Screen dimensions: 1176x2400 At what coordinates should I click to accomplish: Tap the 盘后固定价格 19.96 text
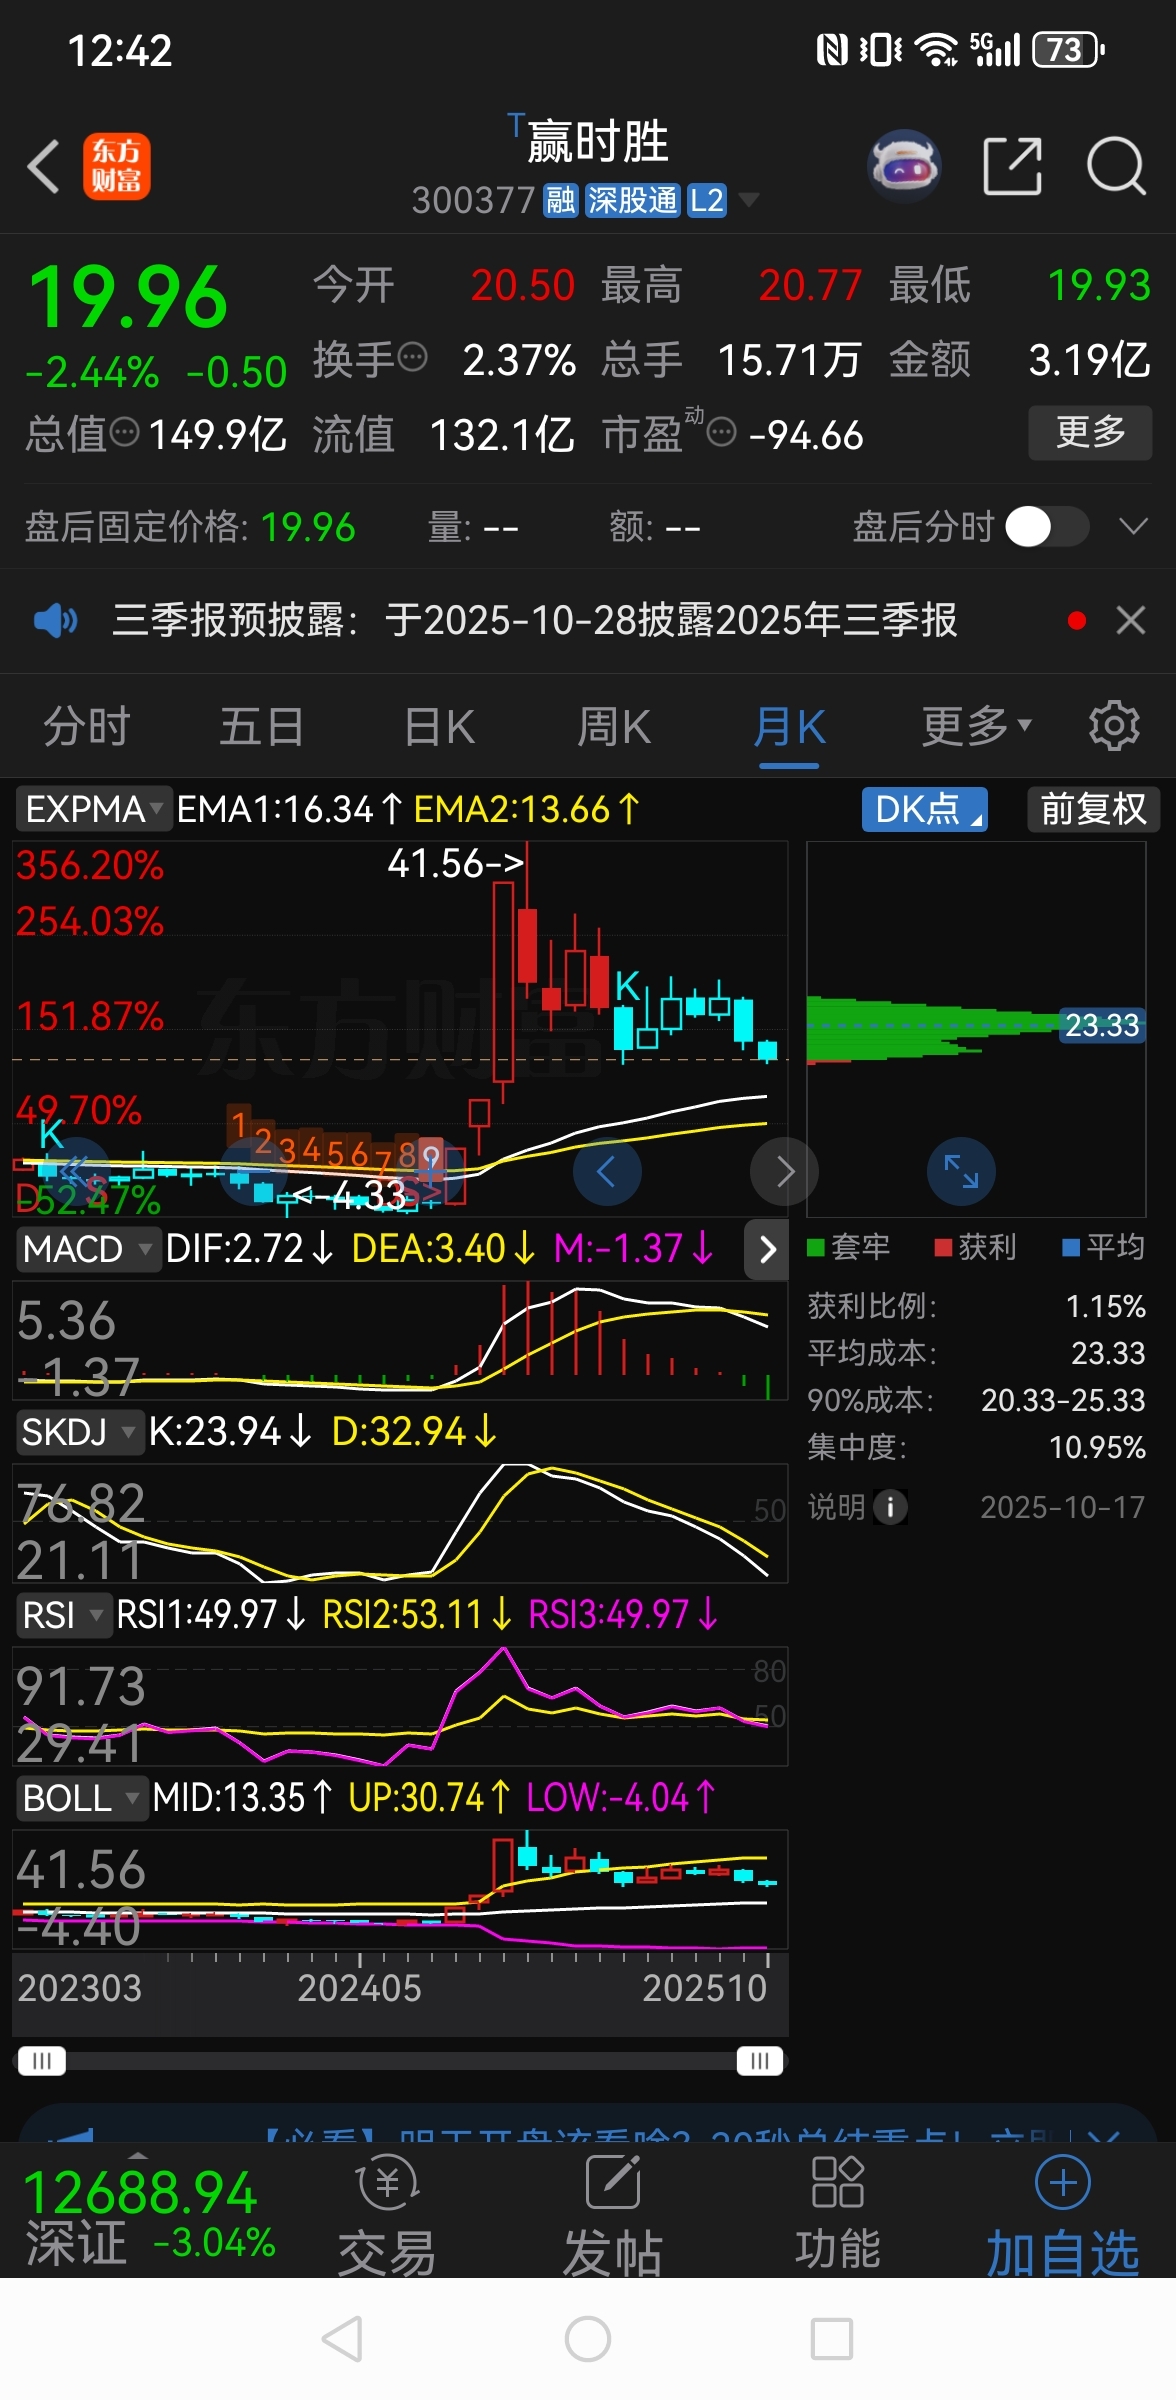tap(190, 527)
